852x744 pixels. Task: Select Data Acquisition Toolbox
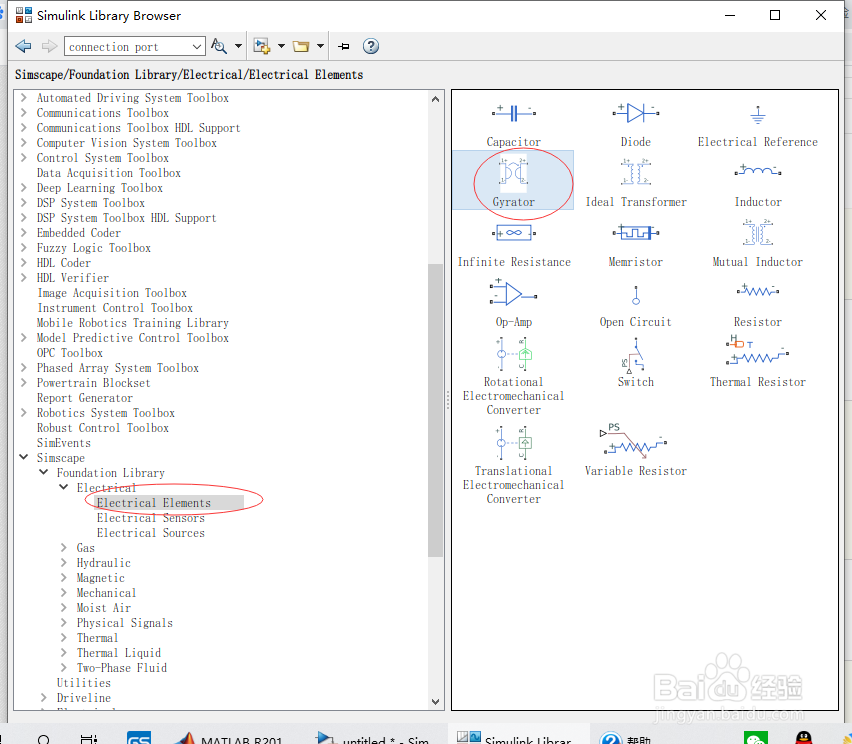[x=109, y=173]
